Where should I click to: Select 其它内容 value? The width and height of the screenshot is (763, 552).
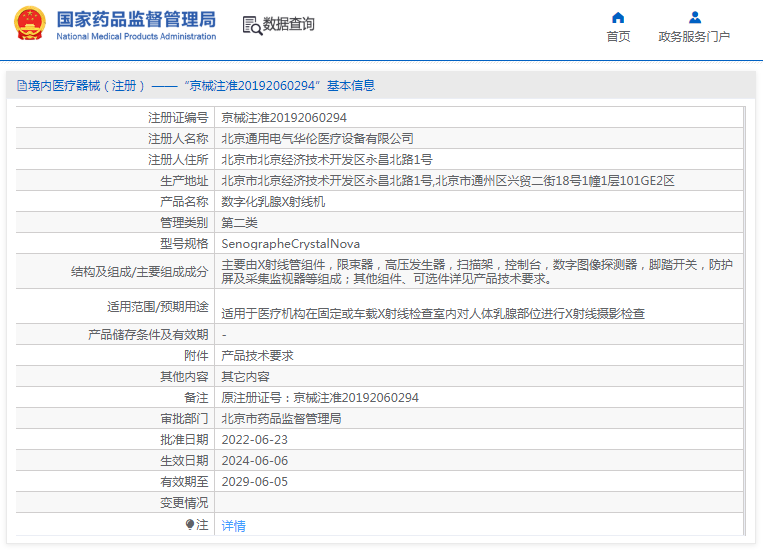[245, 376]
